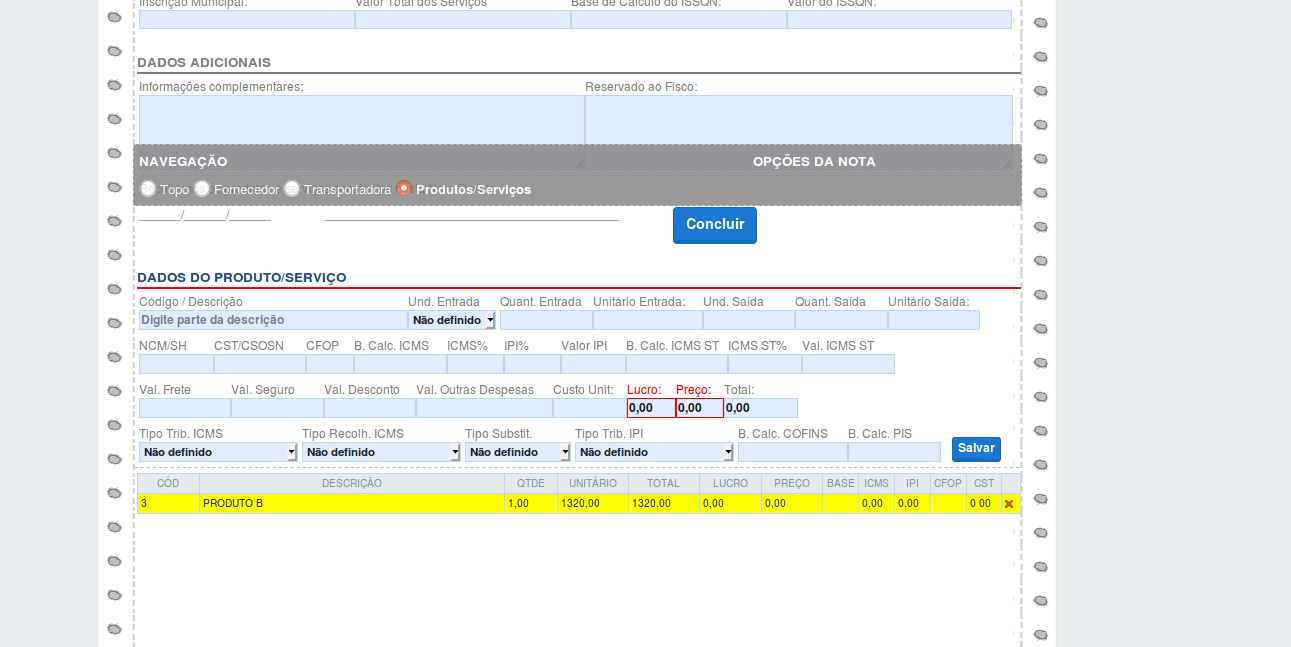Delete the PRODUTO B row with red X
The width and height of the screenshot is (1291, 647).
click(x=1008, y=504)
